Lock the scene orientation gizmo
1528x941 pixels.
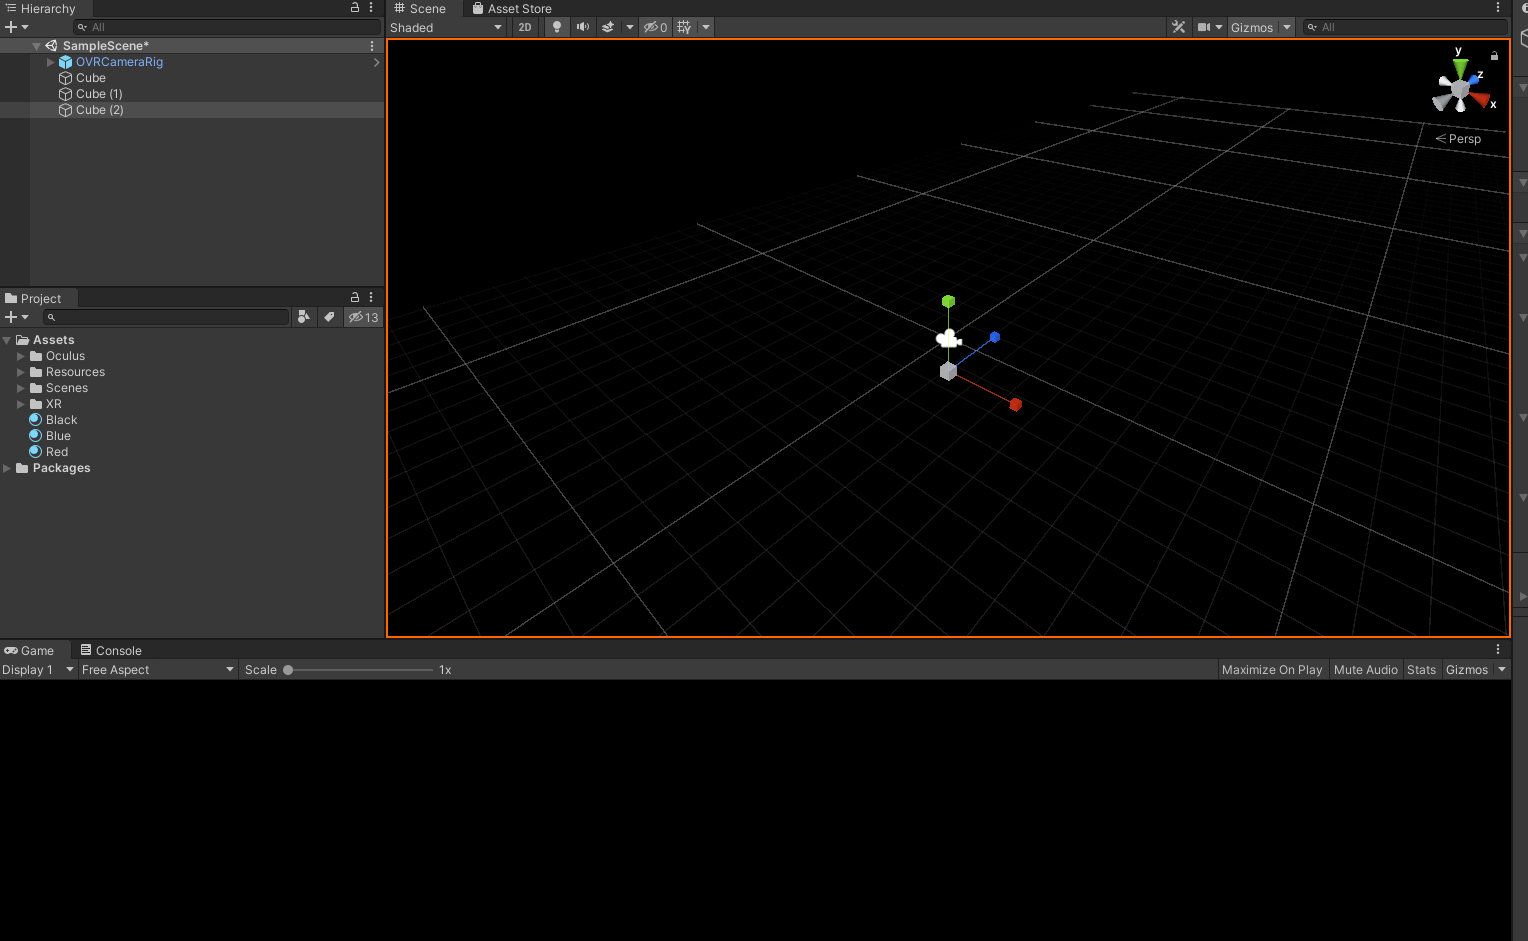1494,56
